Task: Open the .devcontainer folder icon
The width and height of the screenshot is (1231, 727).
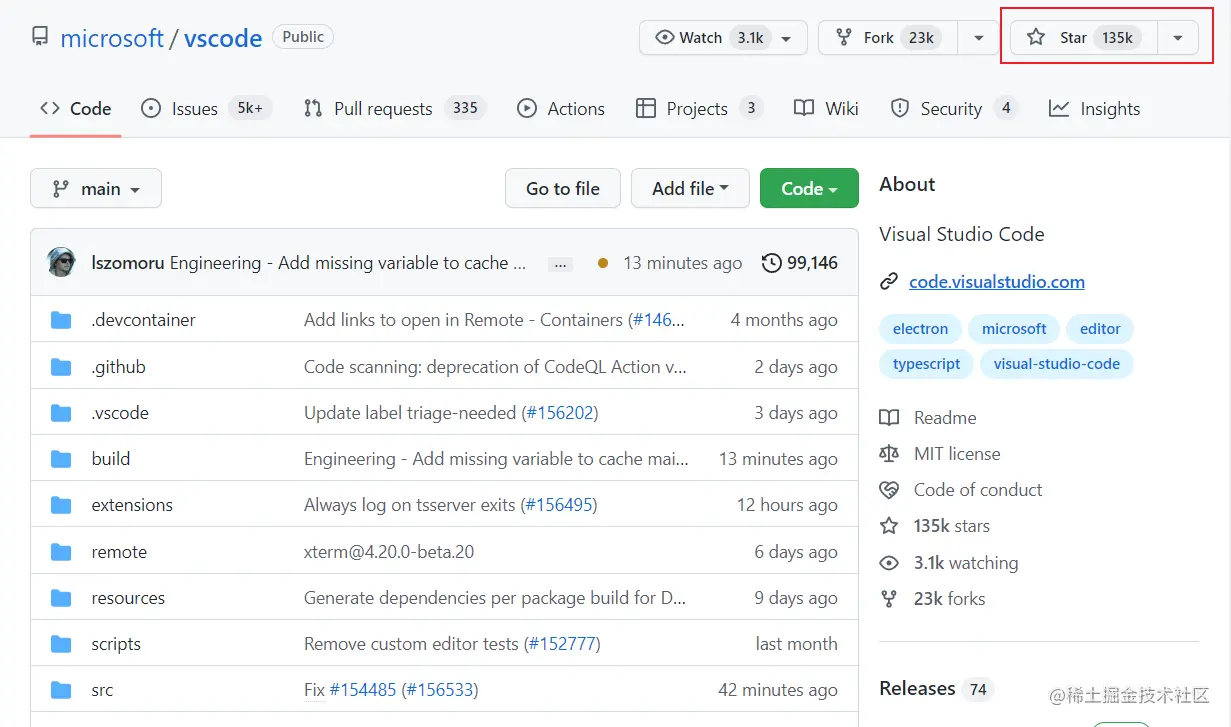Action: pyautogui.click(x=61, y=320)
